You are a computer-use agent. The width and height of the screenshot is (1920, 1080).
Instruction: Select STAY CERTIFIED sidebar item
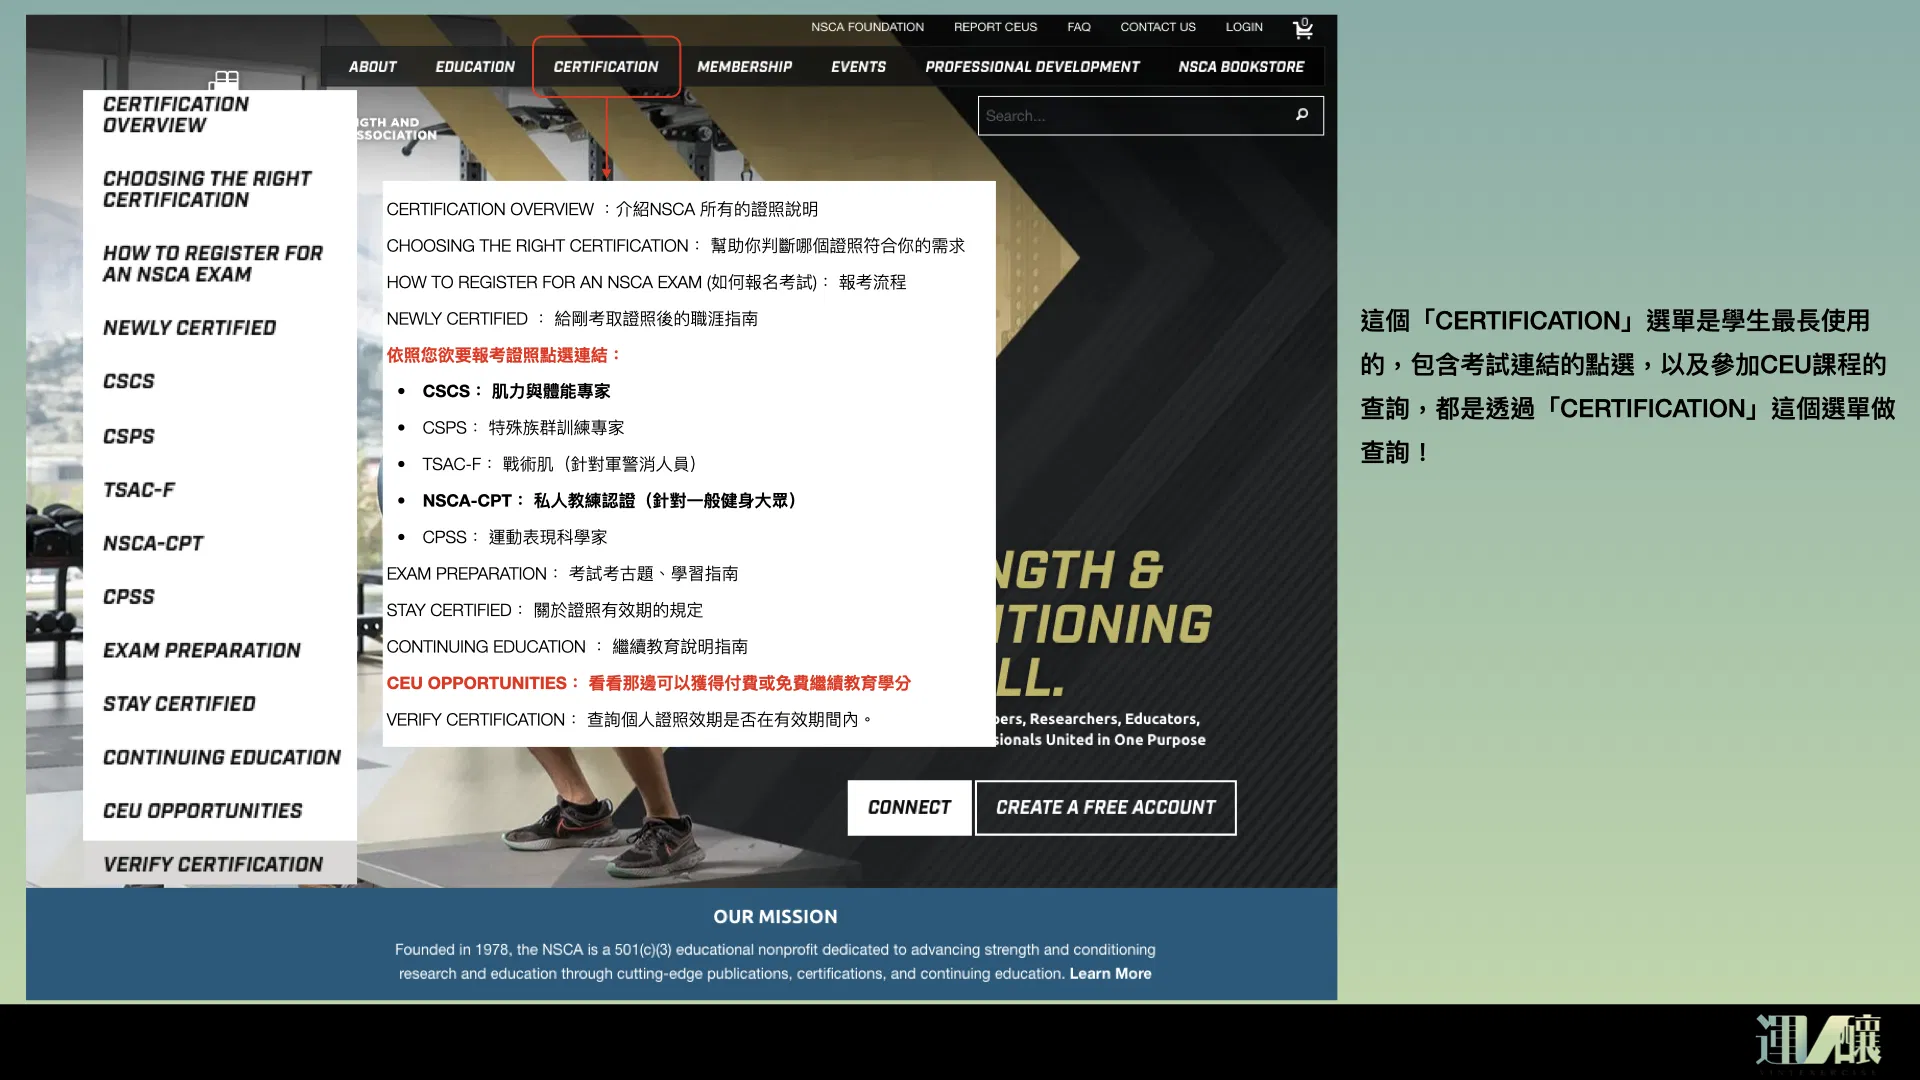[x=179, y=704]
